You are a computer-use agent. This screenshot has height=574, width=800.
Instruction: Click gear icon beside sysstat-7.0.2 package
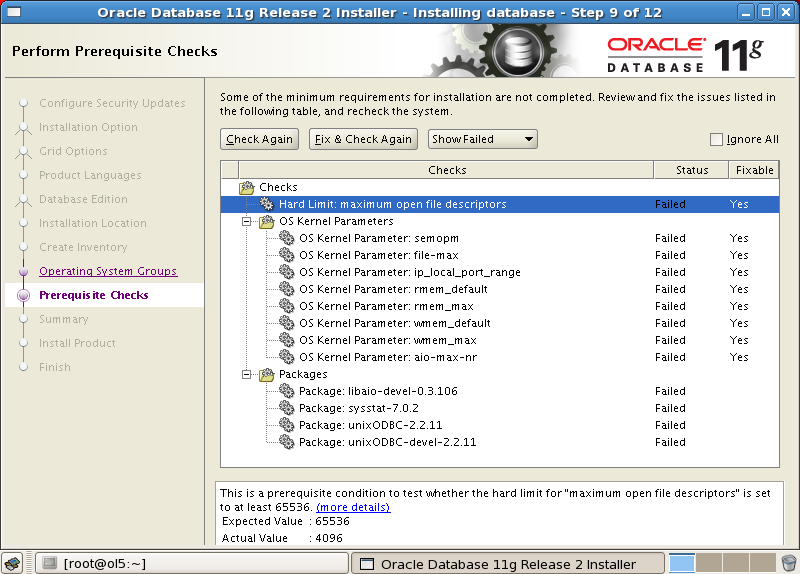click(x=287, y=408)
